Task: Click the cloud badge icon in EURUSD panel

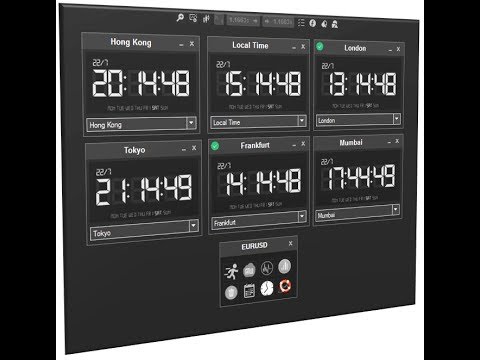Action: (x=249, y=270)
